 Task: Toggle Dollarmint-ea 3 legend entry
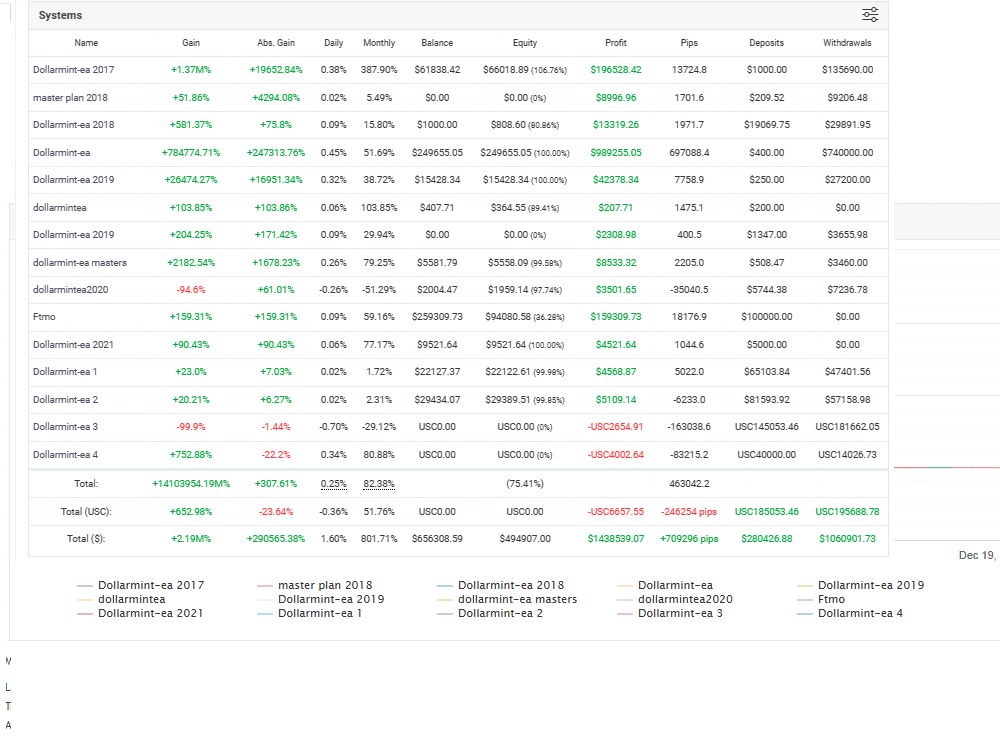point(670,613)
